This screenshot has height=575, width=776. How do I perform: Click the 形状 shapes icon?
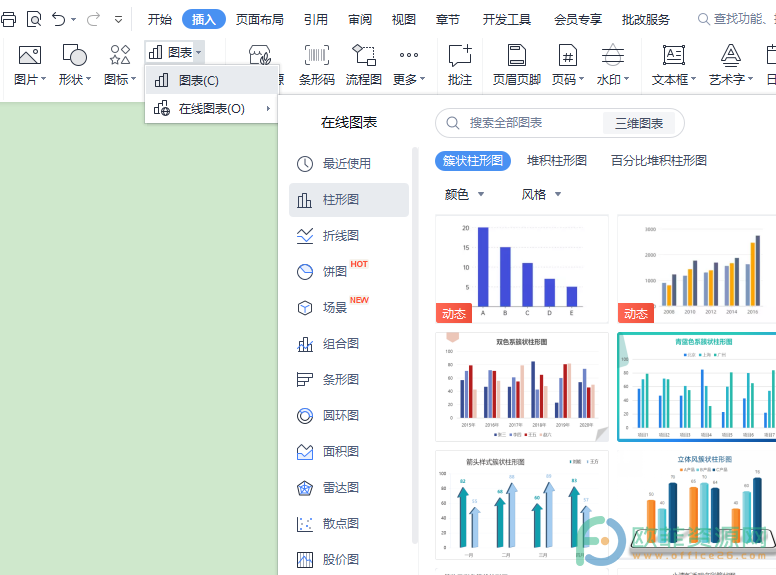75,55
